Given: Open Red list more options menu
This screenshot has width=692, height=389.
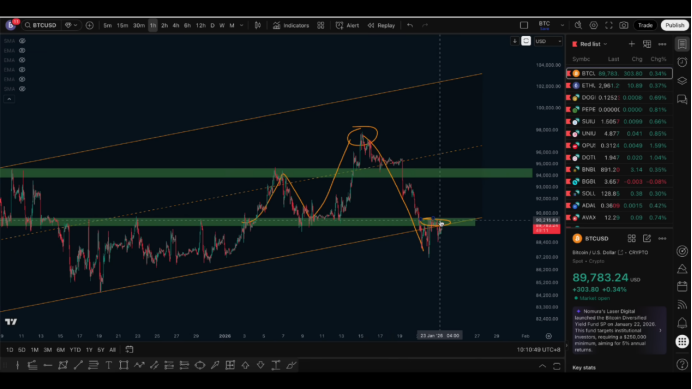Looking at the screenshot, I should (x=662, y=44).
